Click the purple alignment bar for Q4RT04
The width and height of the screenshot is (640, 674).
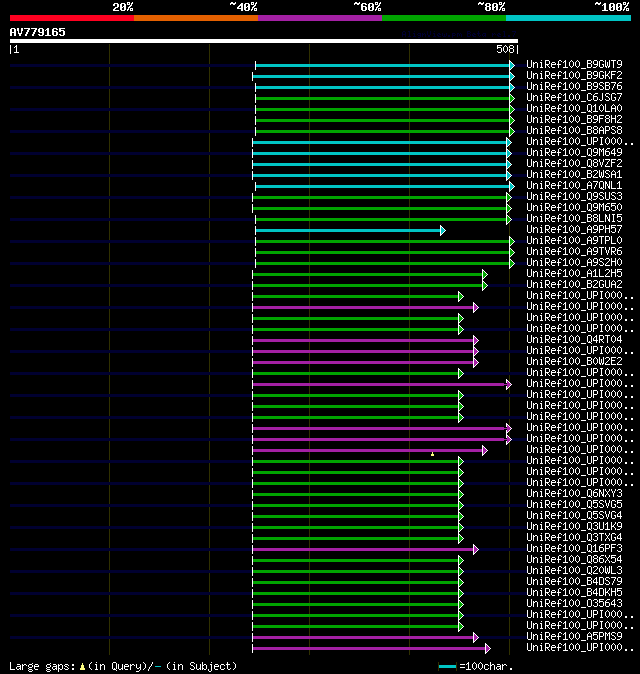click(x=363, y=340)
